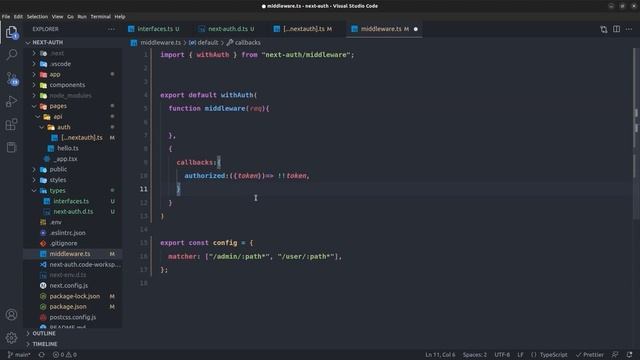Open the .env file

point(56,222)
